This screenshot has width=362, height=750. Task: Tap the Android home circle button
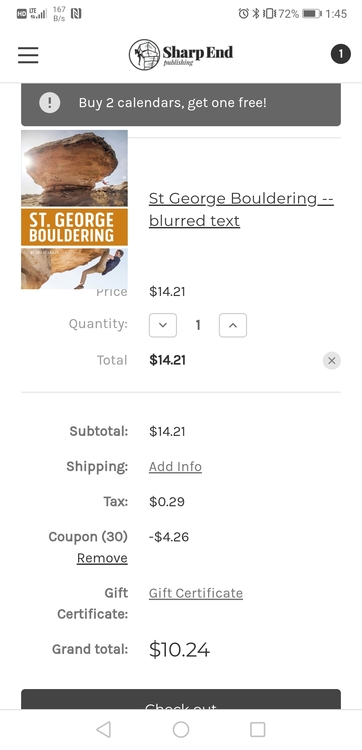tap(181, 729)
